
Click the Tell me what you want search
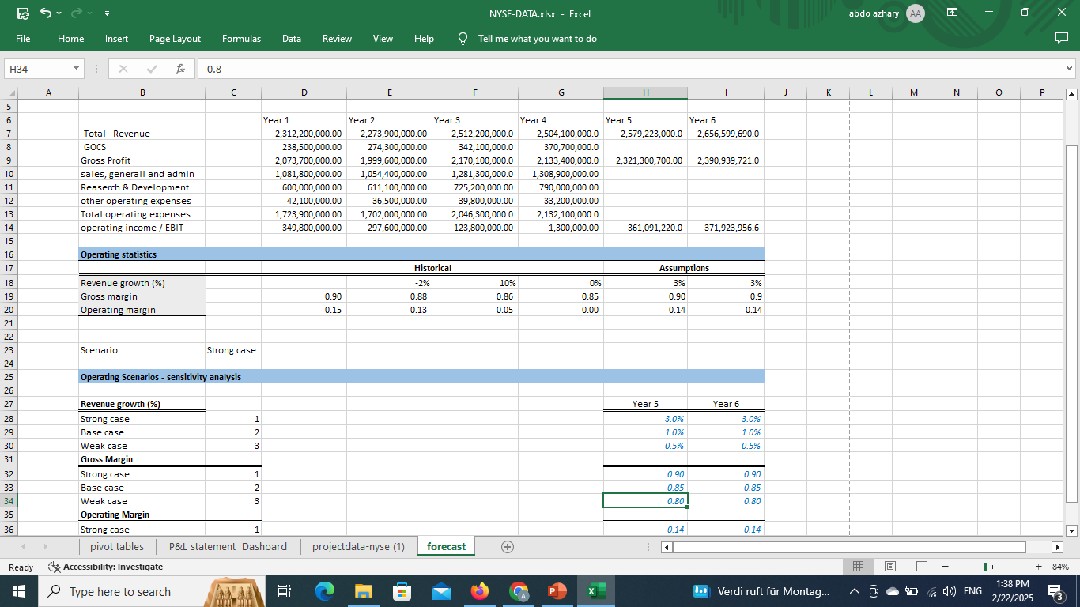point(536,39)
